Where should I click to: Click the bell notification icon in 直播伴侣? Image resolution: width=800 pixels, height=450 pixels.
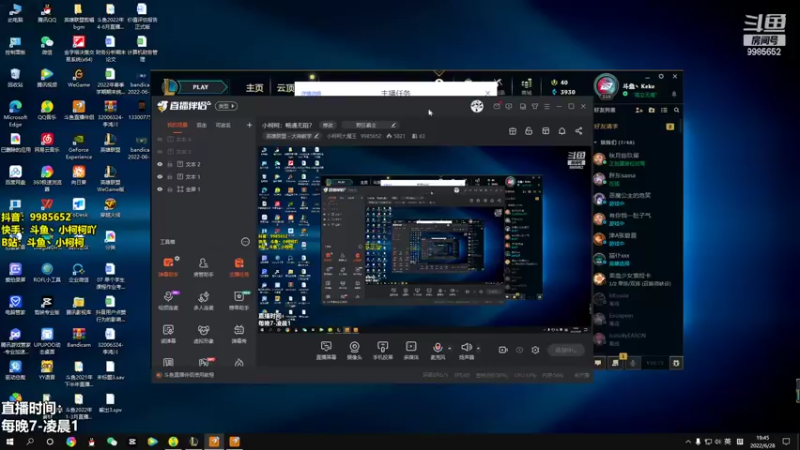(562, 131)
